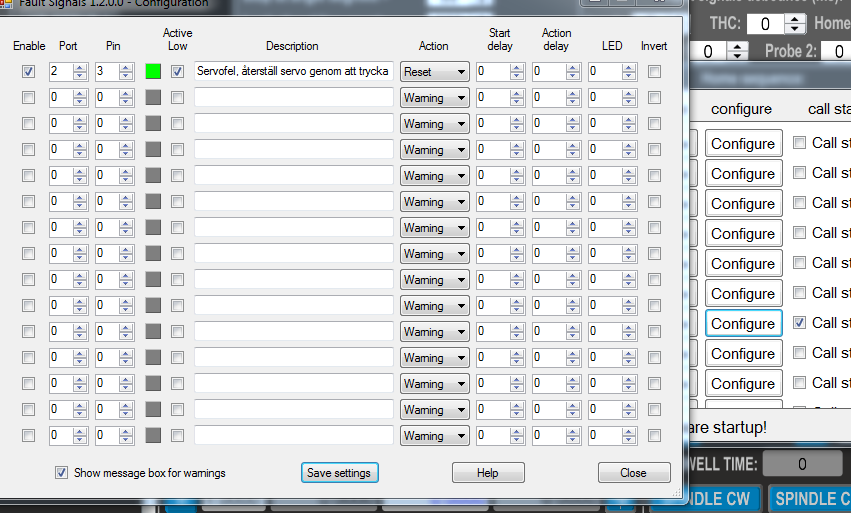Open the second row Warning action dropdown
Image resolution: width=851 pixels, height=513 pixels.
(435, 98)
